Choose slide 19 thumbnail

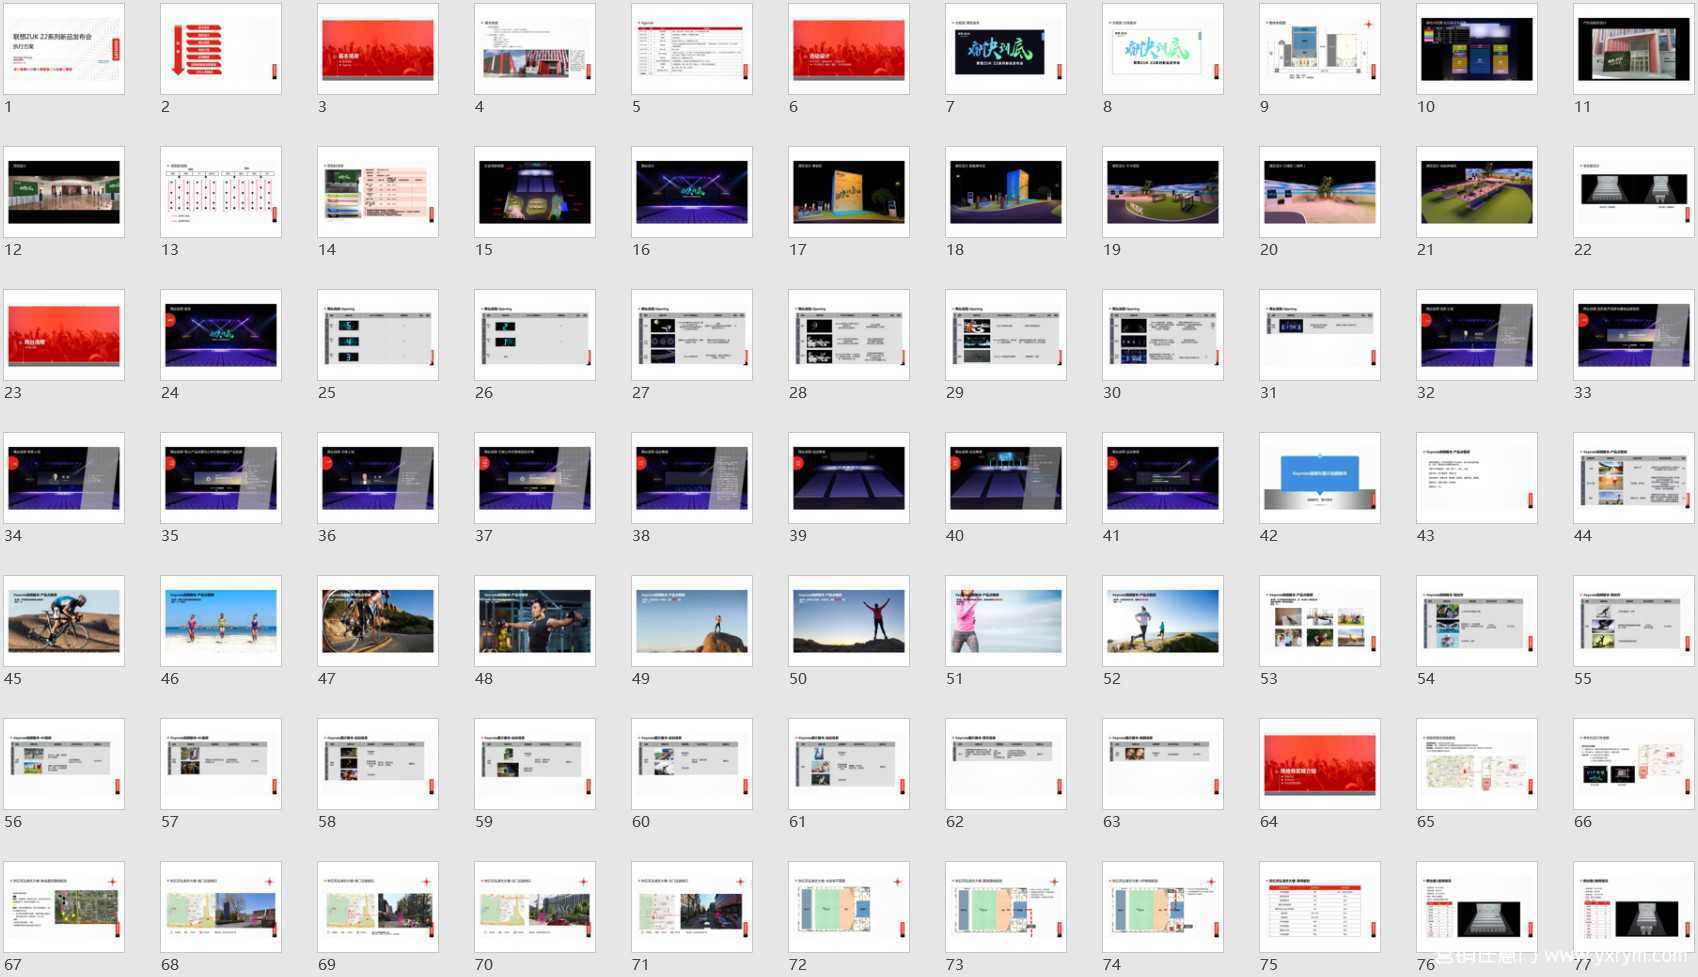tap(1163, 192)
